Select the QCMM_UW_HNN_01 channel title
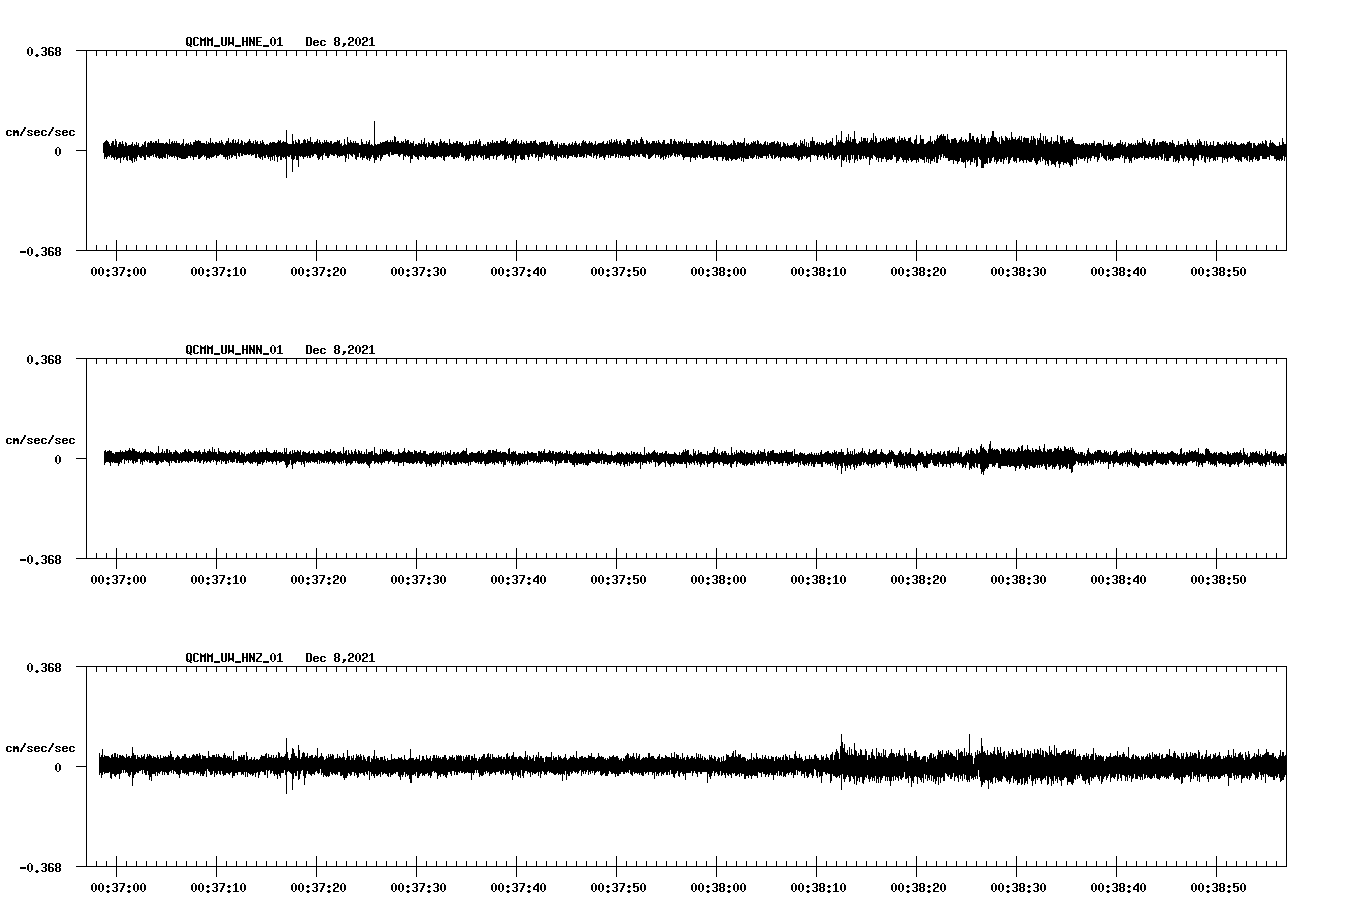This screenshot has width=1358, height=924. click(234, 350)
